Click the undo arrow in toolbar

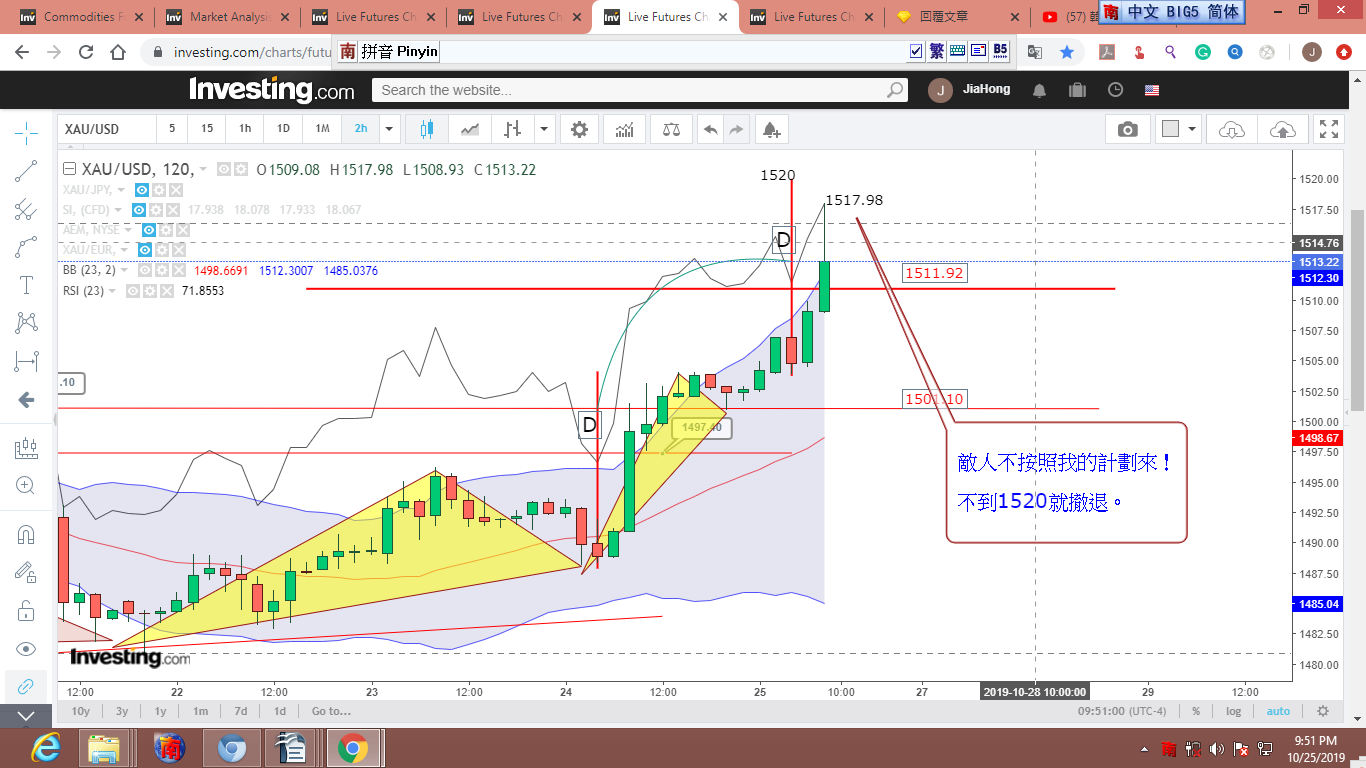coord(710,129)
